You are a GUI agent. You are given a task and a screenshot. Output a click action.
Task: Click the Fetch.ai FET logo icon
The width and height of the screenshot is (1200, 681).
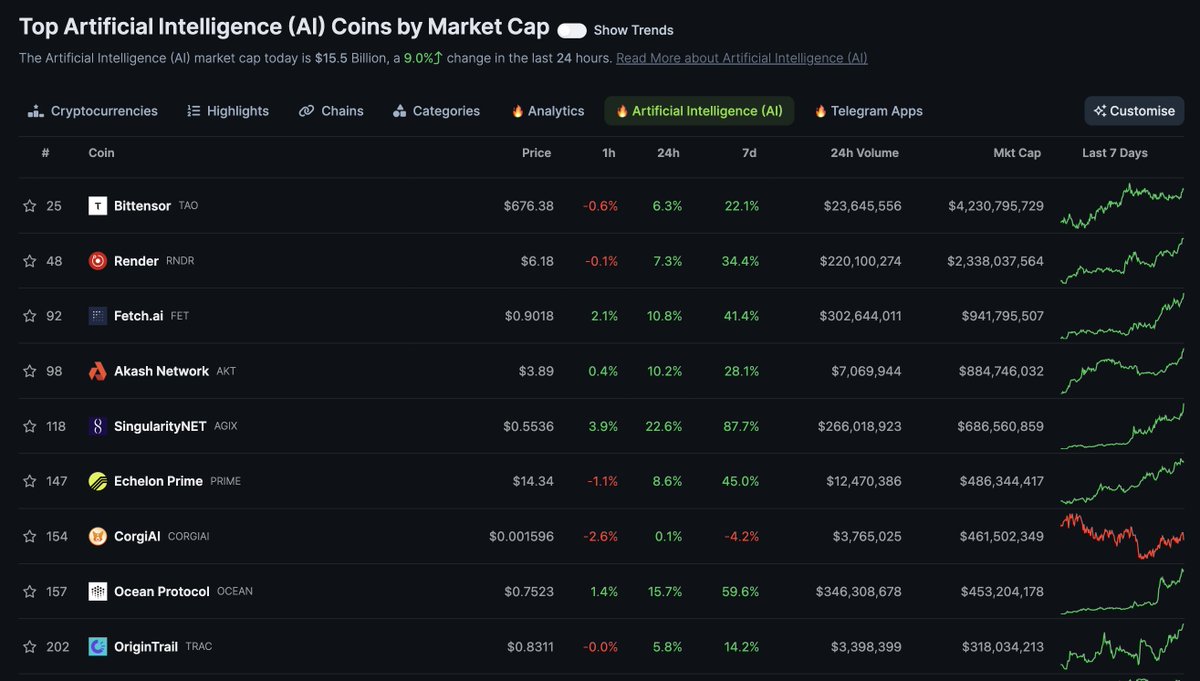pyautogui.click(x=98, y=316)
